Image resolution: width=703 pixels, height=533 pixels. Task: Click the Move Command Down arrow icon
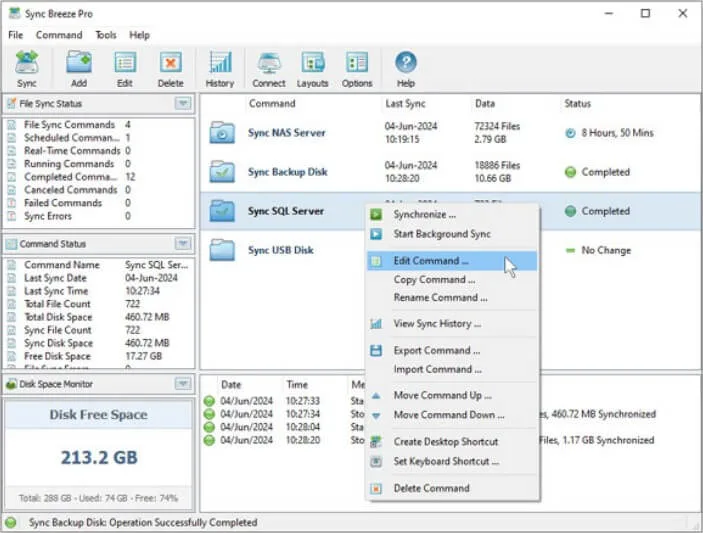(376, 416)
